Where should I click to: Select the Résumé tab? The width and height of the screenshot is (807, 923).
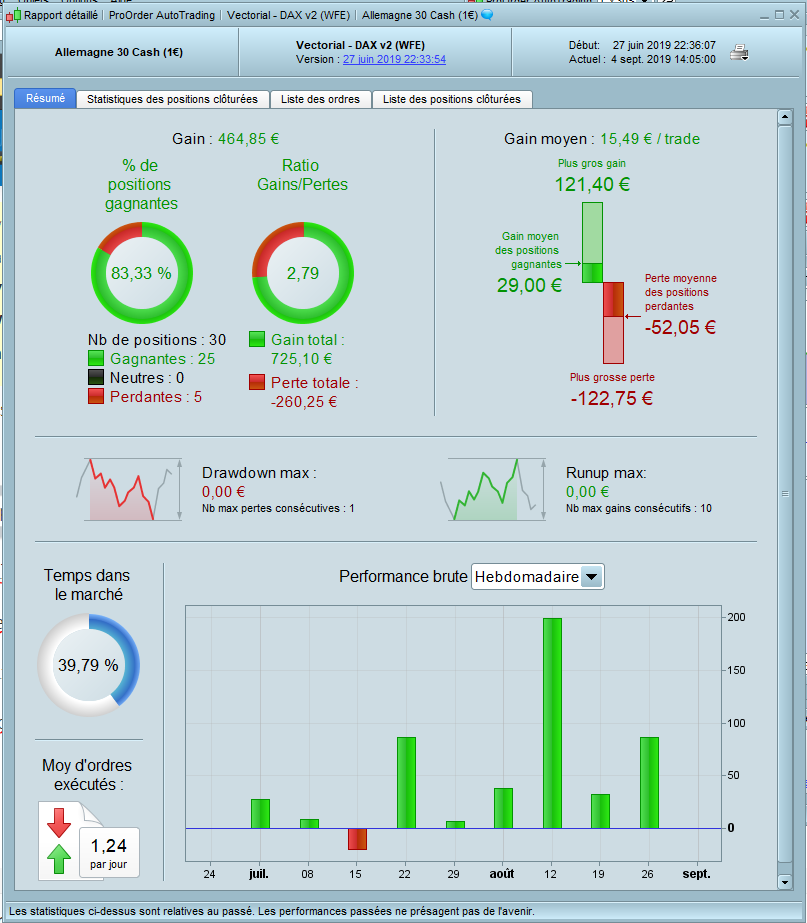tap(45, 98)
